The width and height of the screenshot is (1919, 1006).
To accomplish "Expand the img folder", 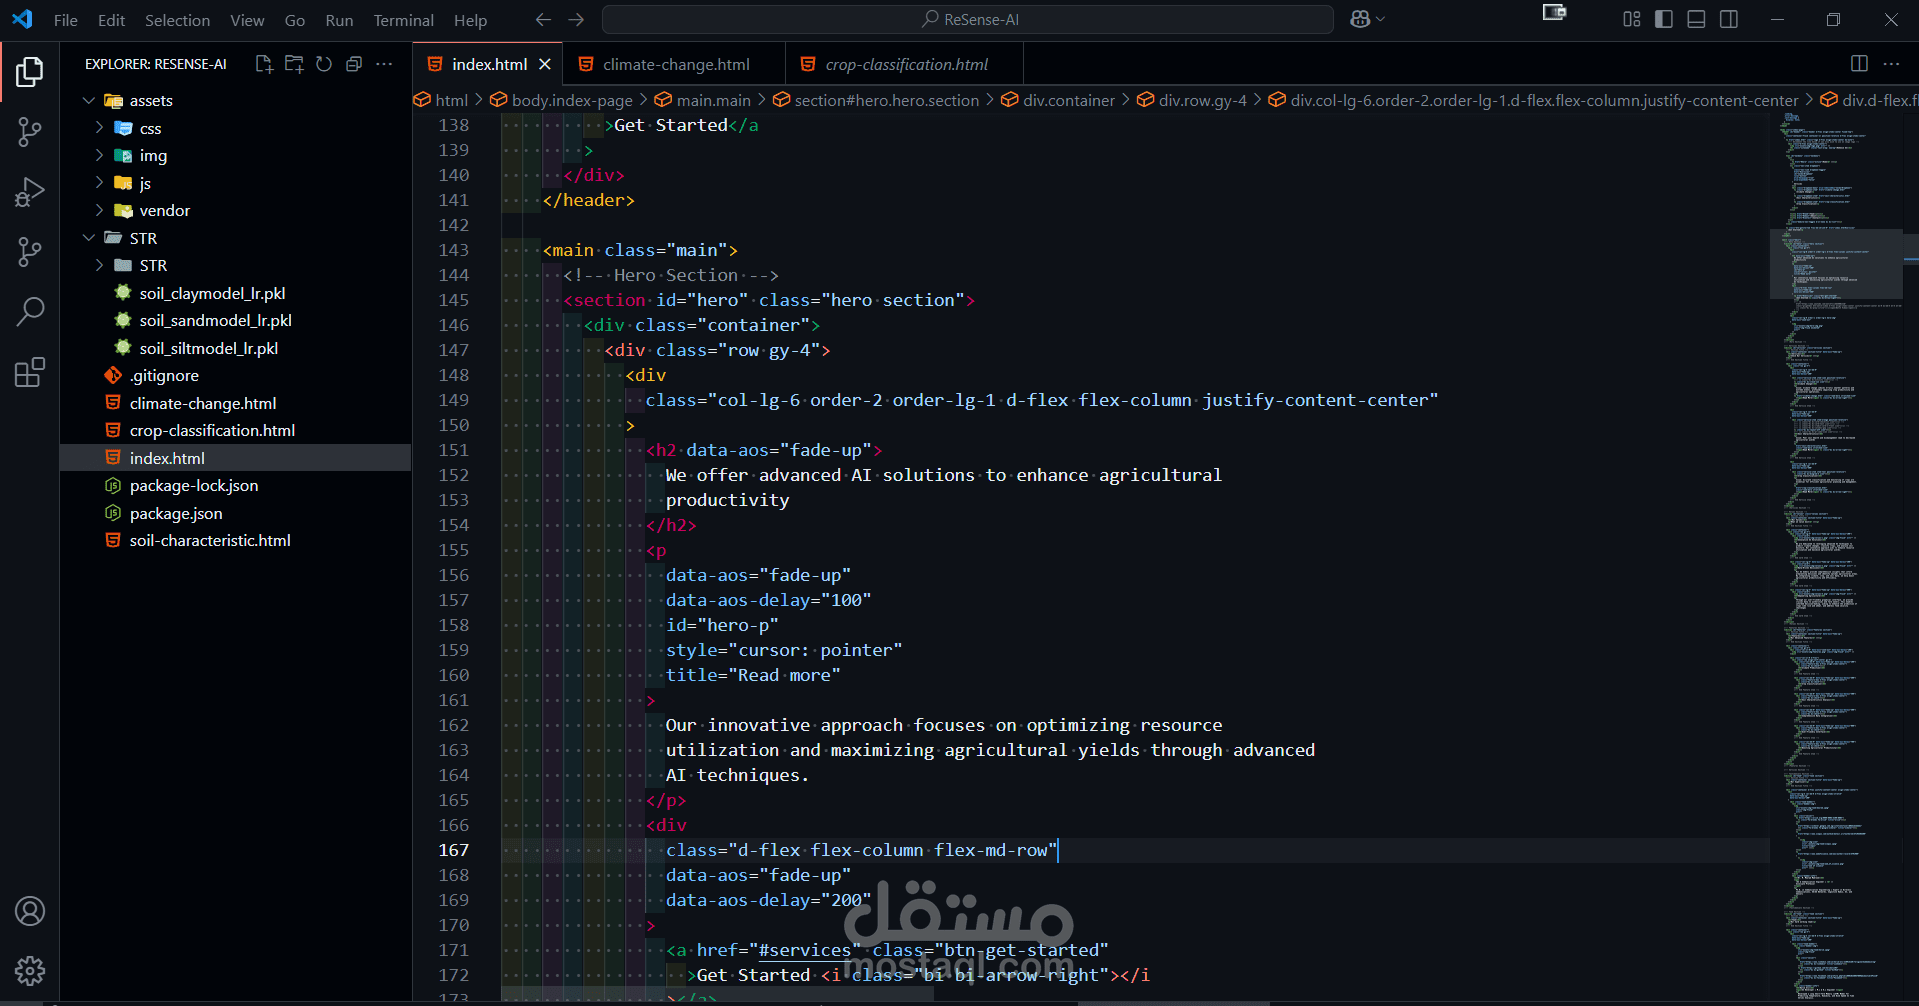I will click(x=99, y=155).
